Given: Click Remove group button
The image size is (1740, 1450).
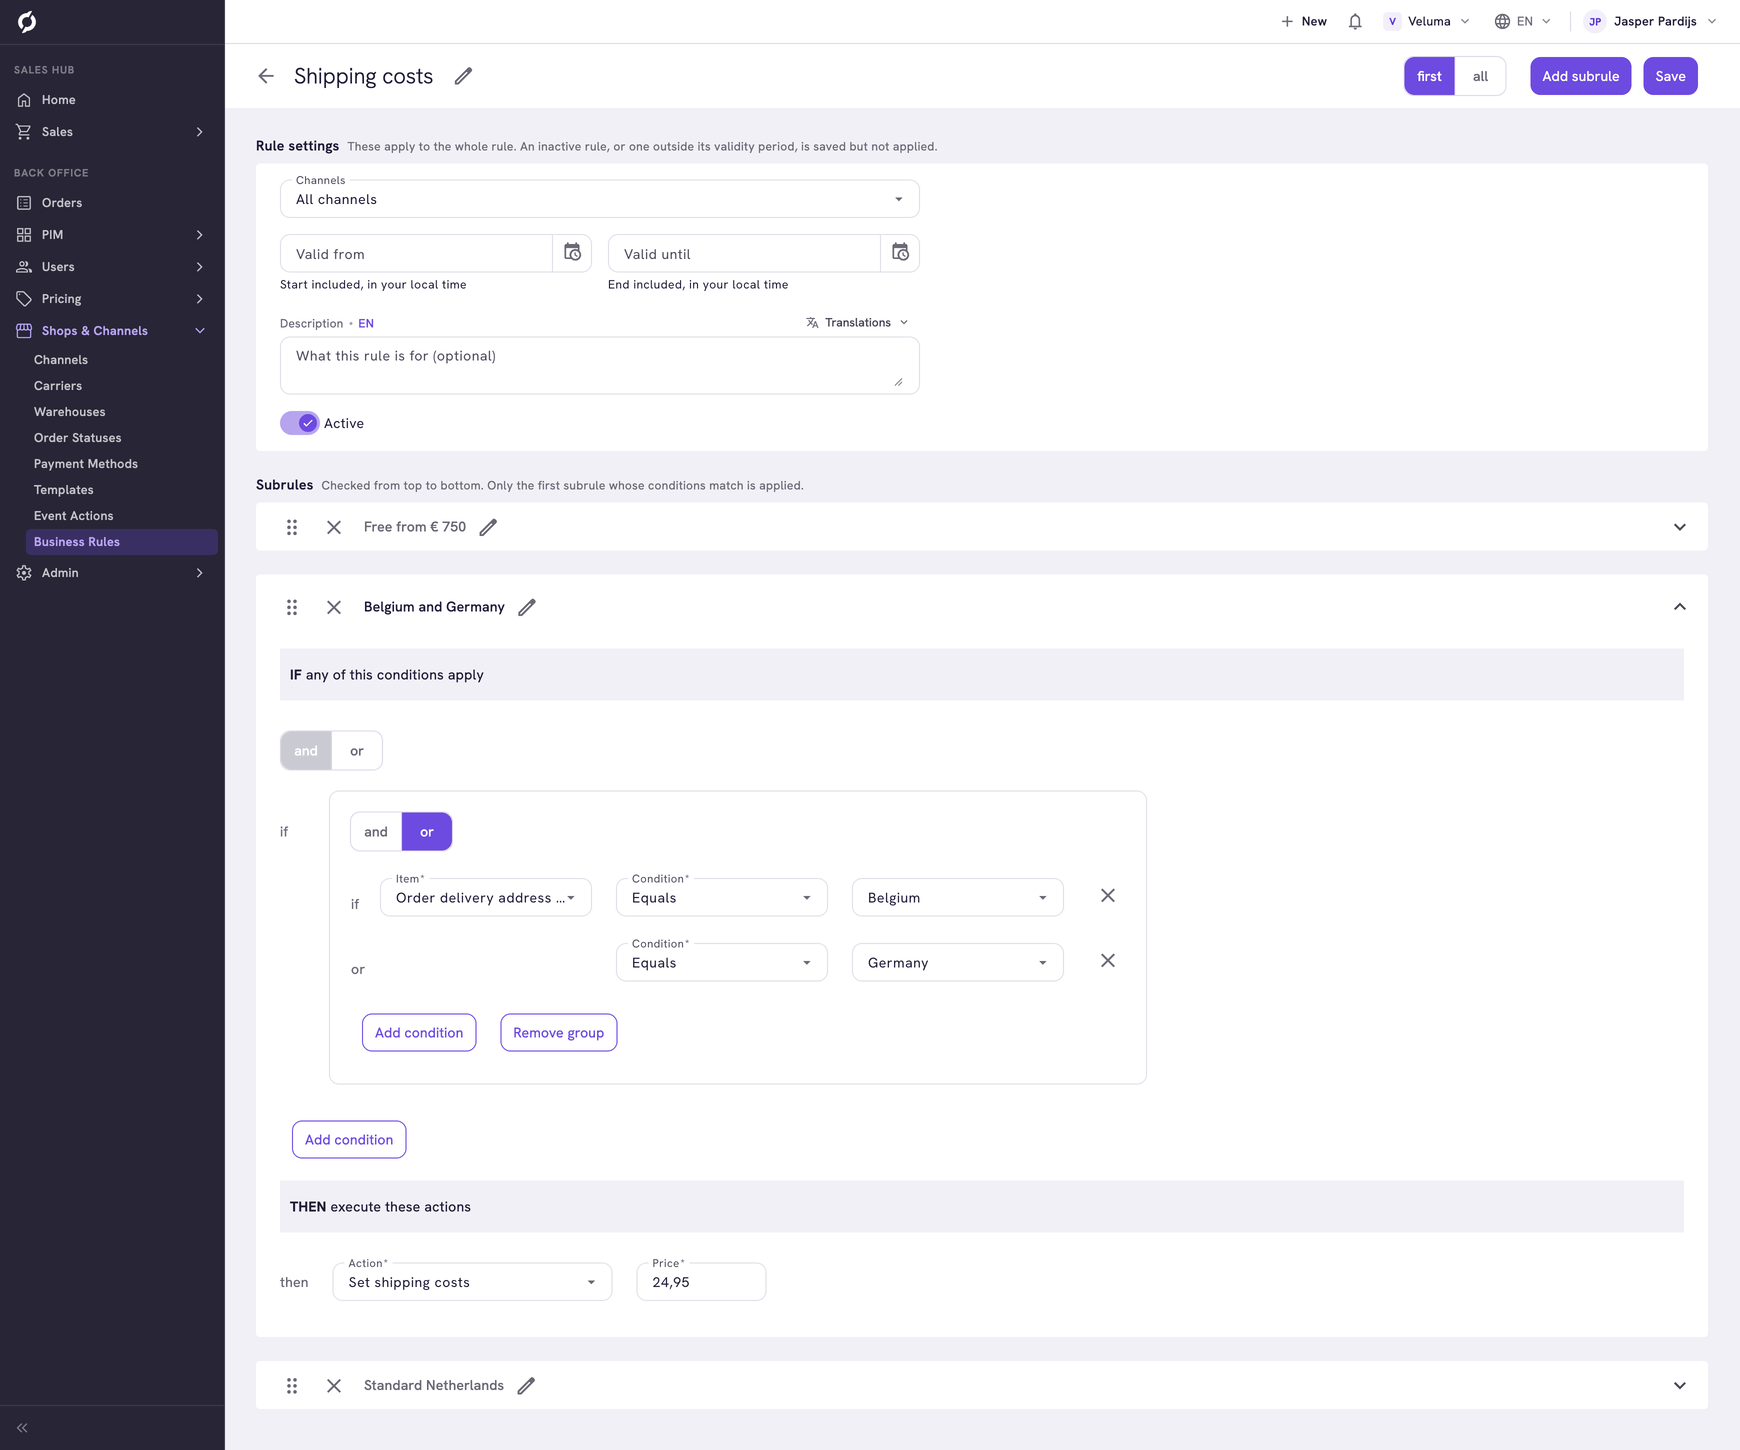Looking at the screenshot, I should (558, 1033).
